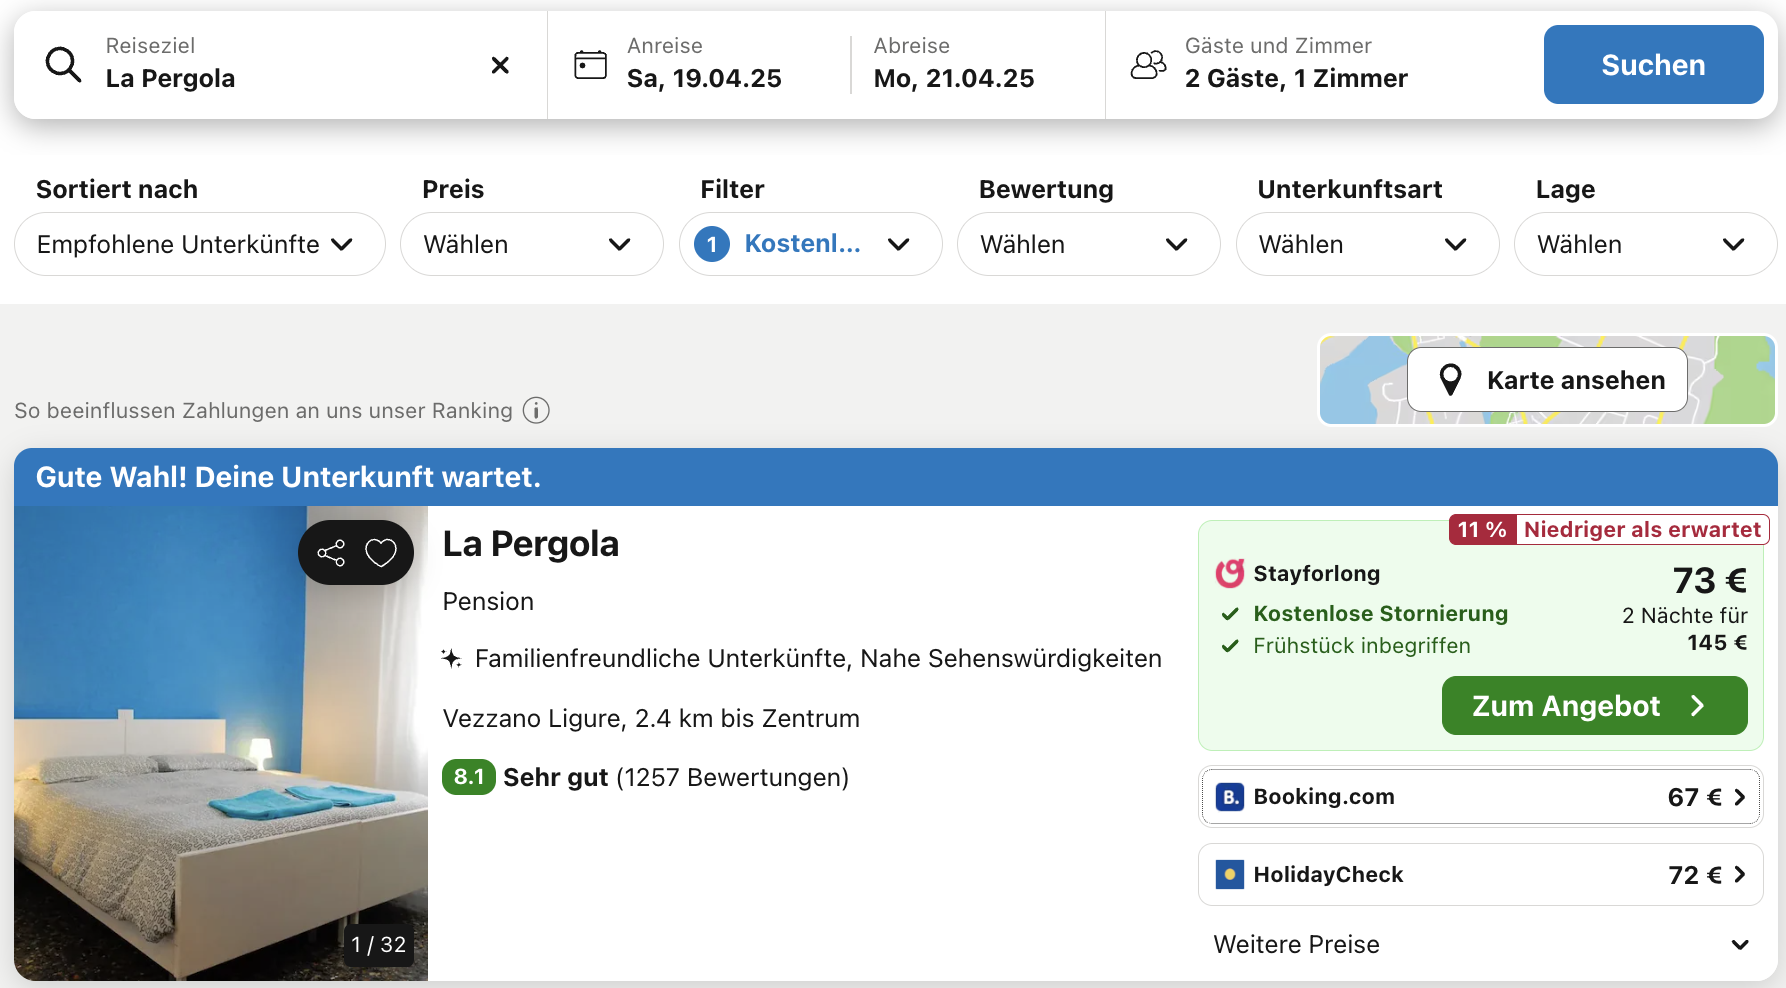Image resolution: width=1786 pixels, height=988 pixels.
Task: Click the Niedriger als erwartet badge
Action: [1609, 530]
